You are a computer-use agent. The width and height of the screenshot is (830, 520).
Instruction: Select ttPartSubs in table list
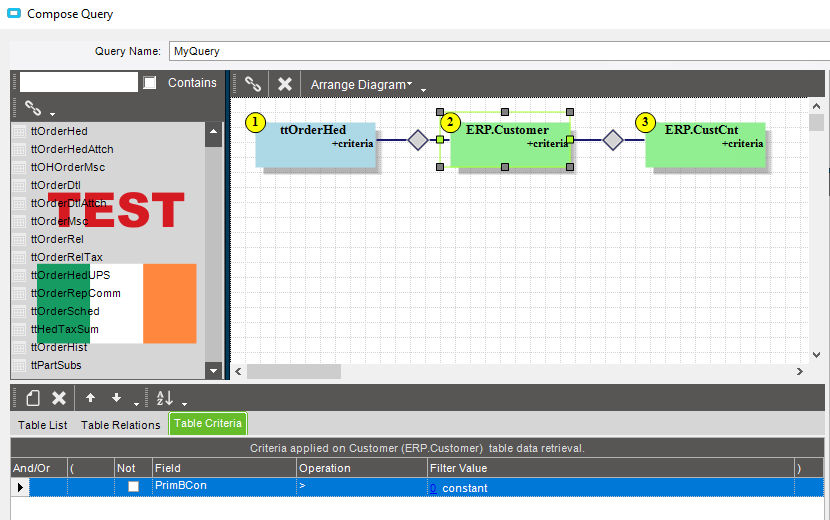point(56,365)
